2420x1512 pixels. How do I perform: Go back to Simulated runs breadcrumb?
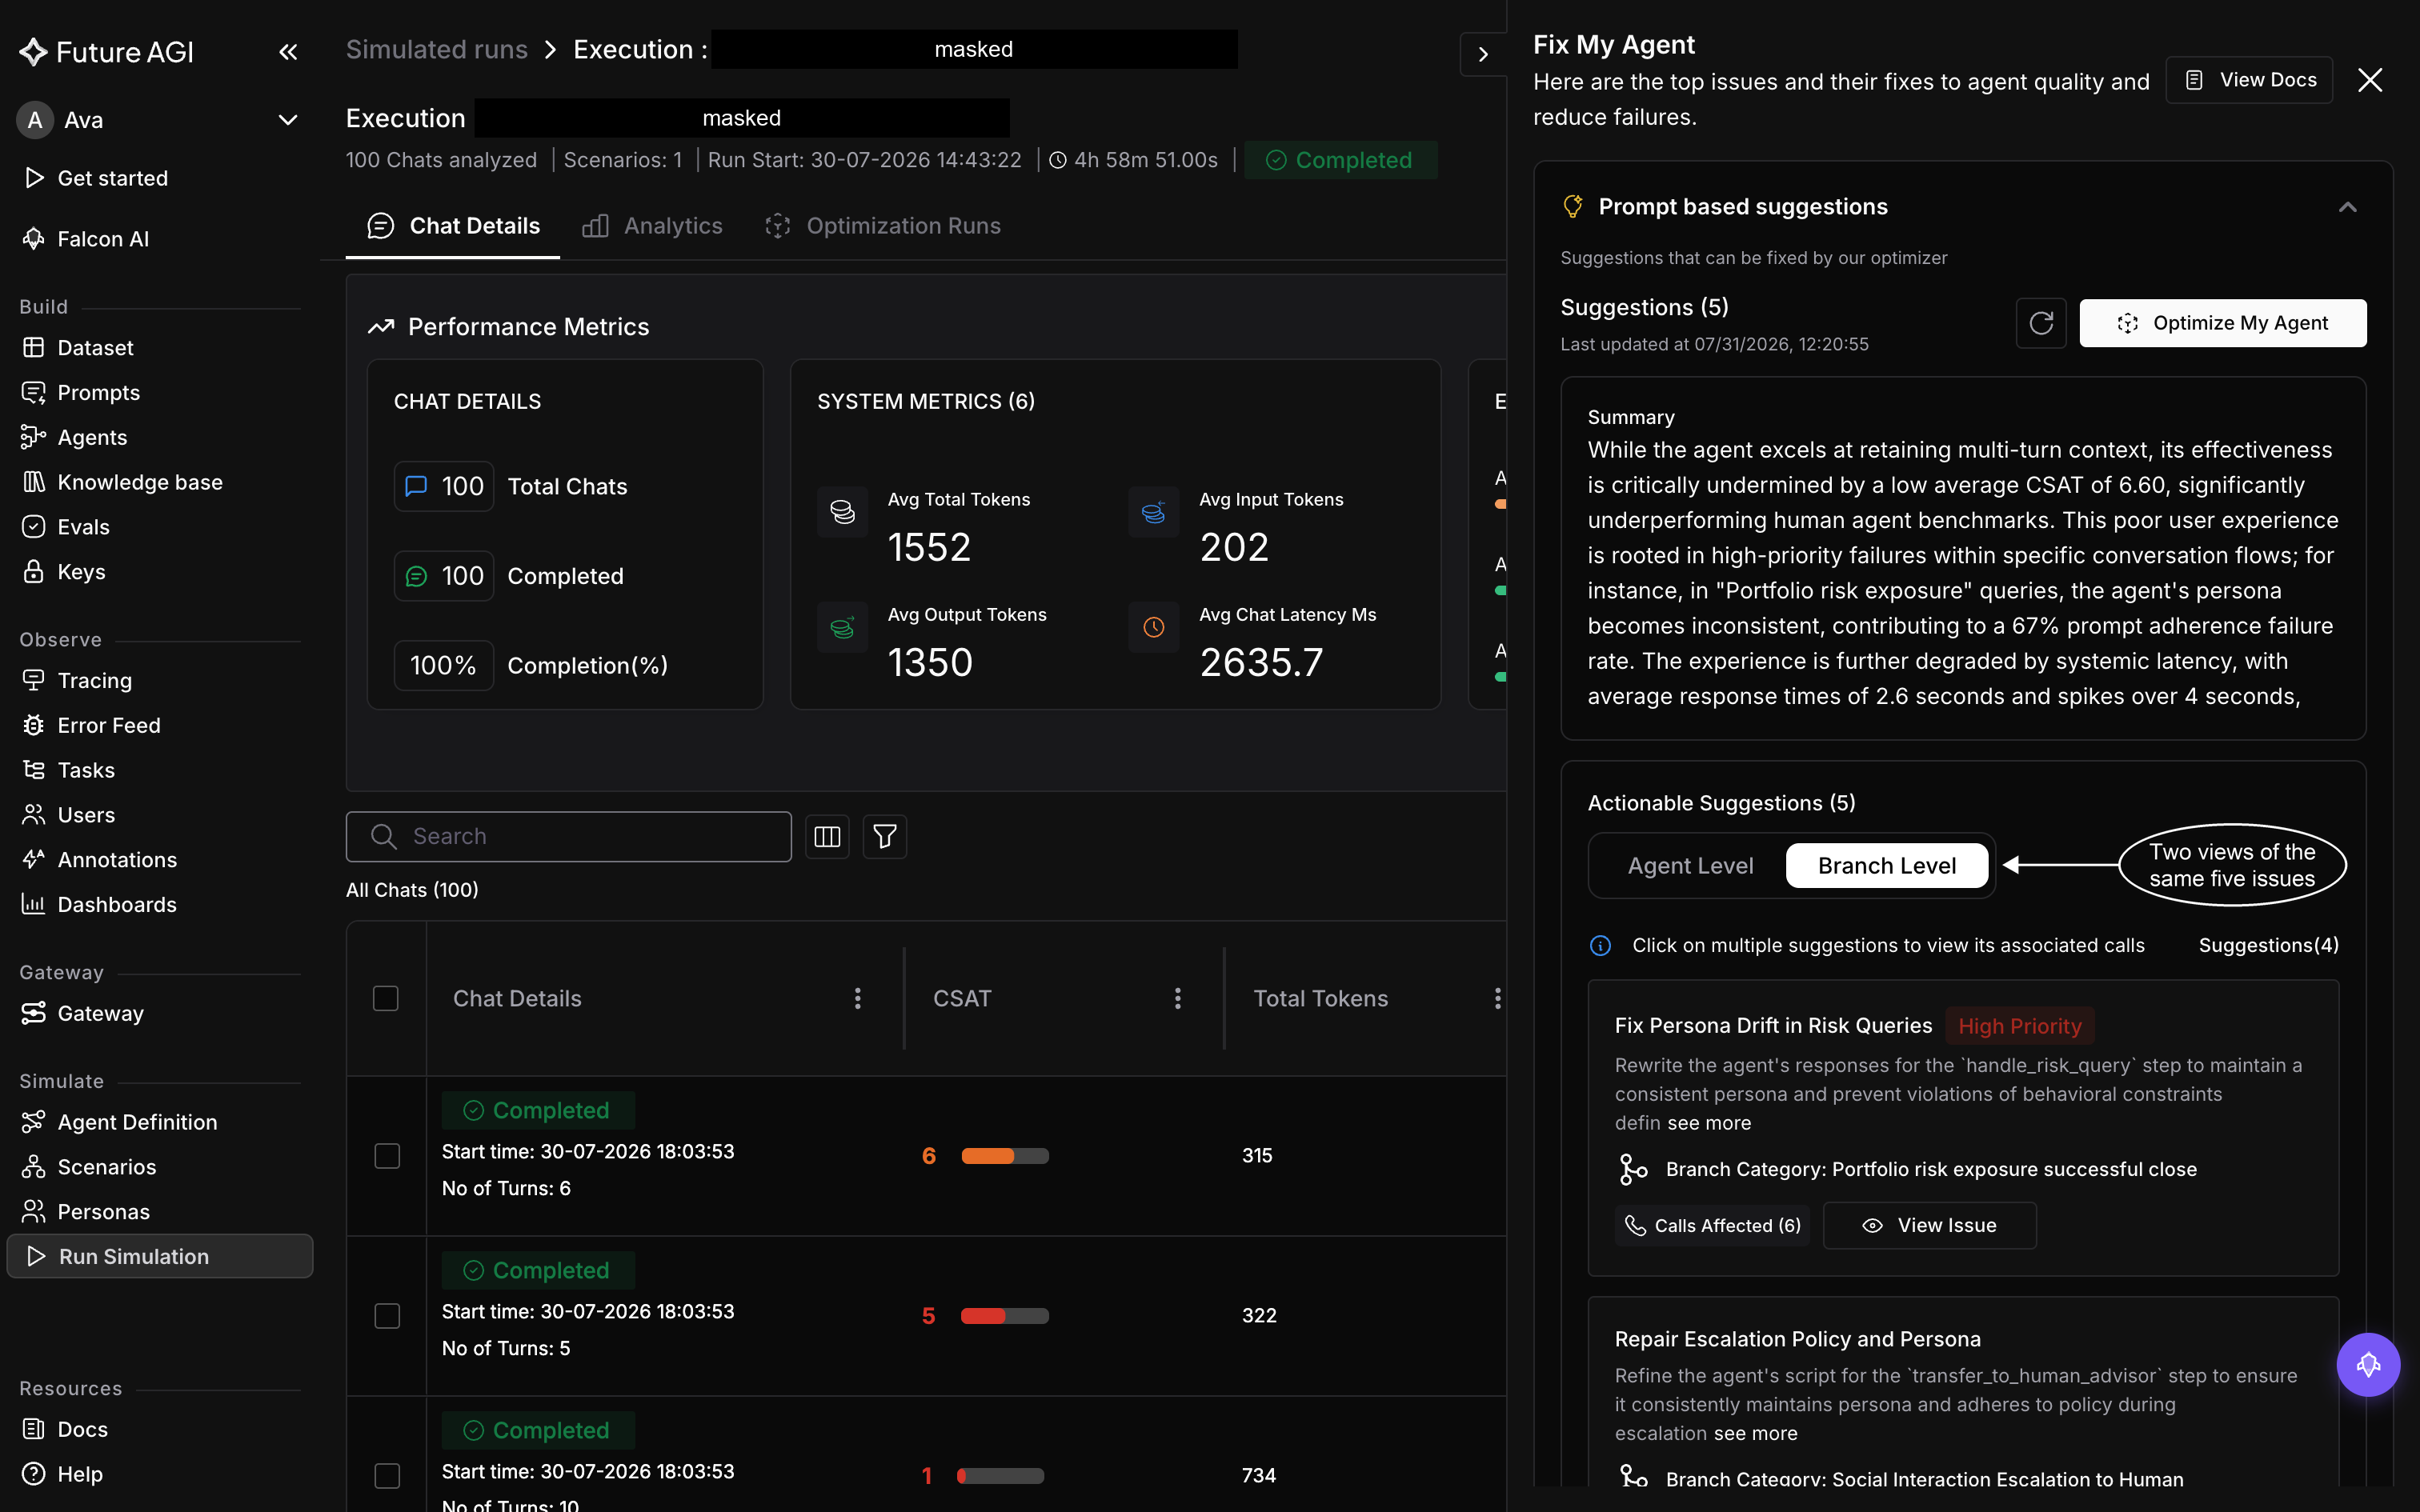click(437, 49)
